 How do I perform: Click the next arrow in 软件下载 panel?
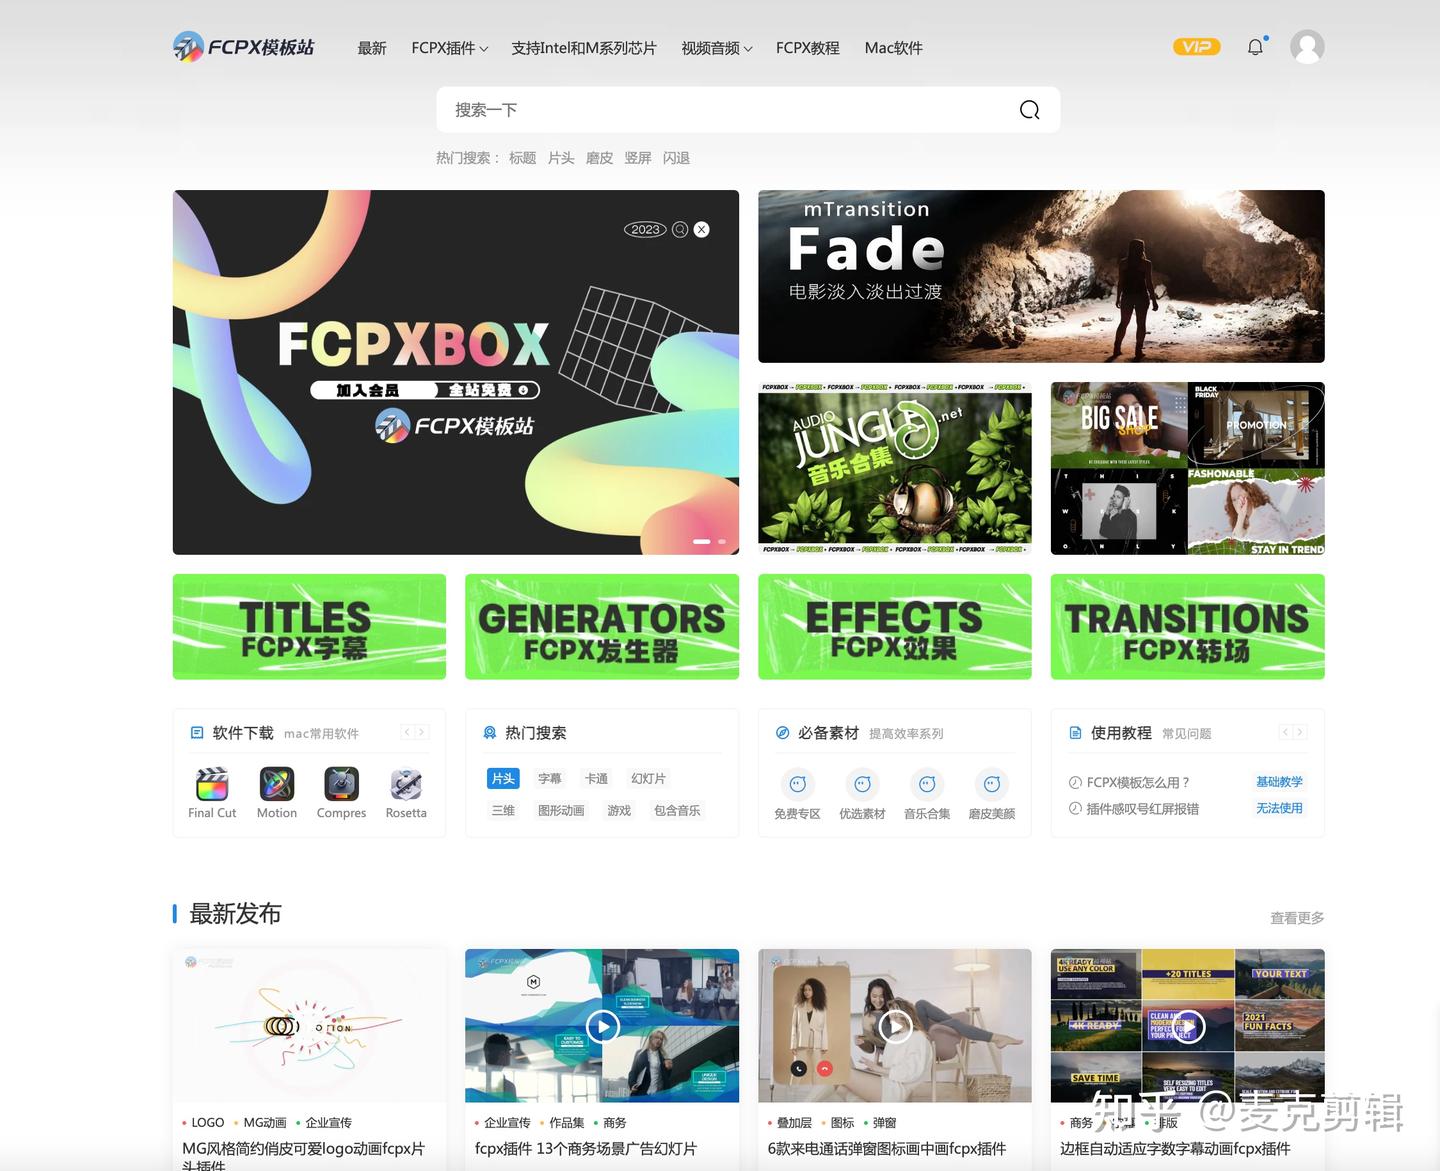pos(422,732)
